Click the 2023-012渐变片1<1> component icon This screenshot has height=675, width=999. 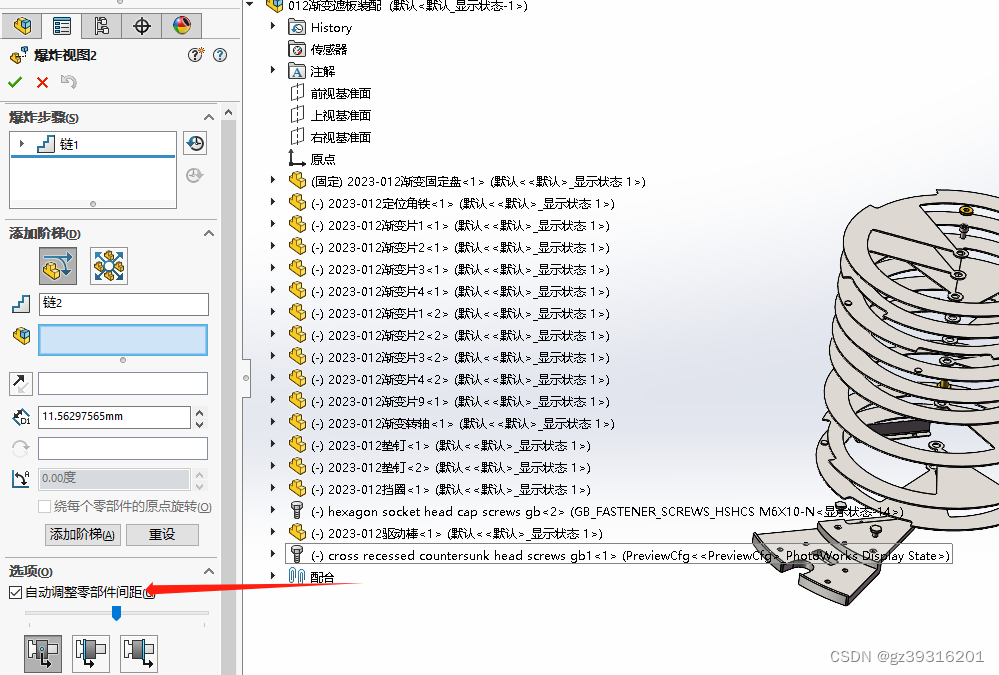[298, 224]
